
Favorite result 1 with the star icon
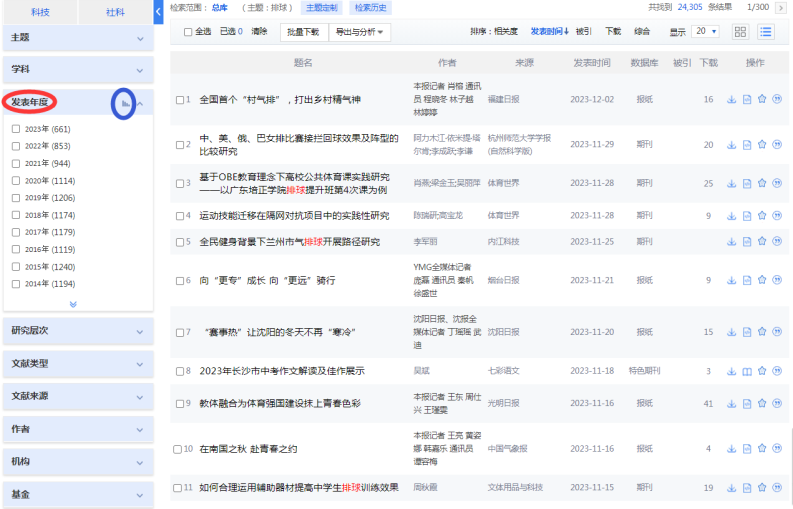(x=762, y=99)
